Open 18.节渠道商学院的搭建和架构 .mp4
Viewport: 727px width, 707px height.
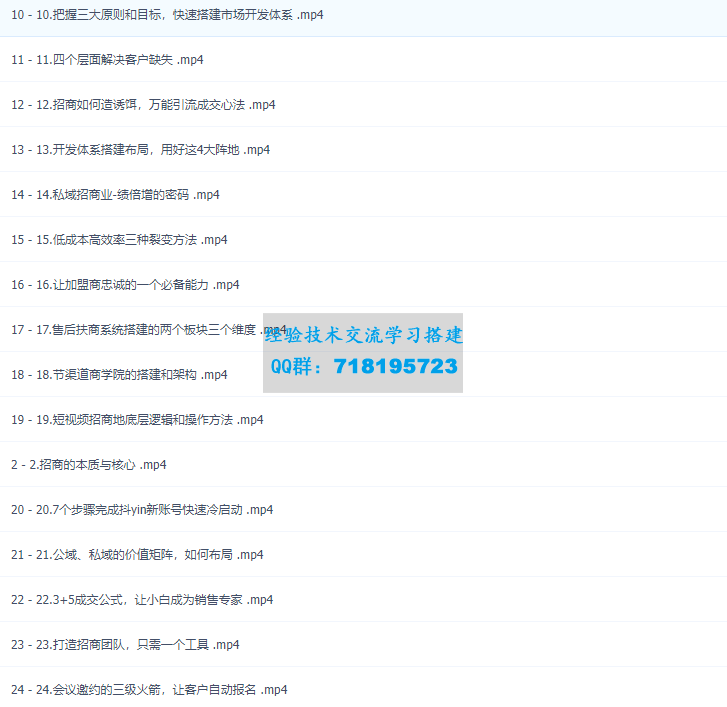coord(119,375)
